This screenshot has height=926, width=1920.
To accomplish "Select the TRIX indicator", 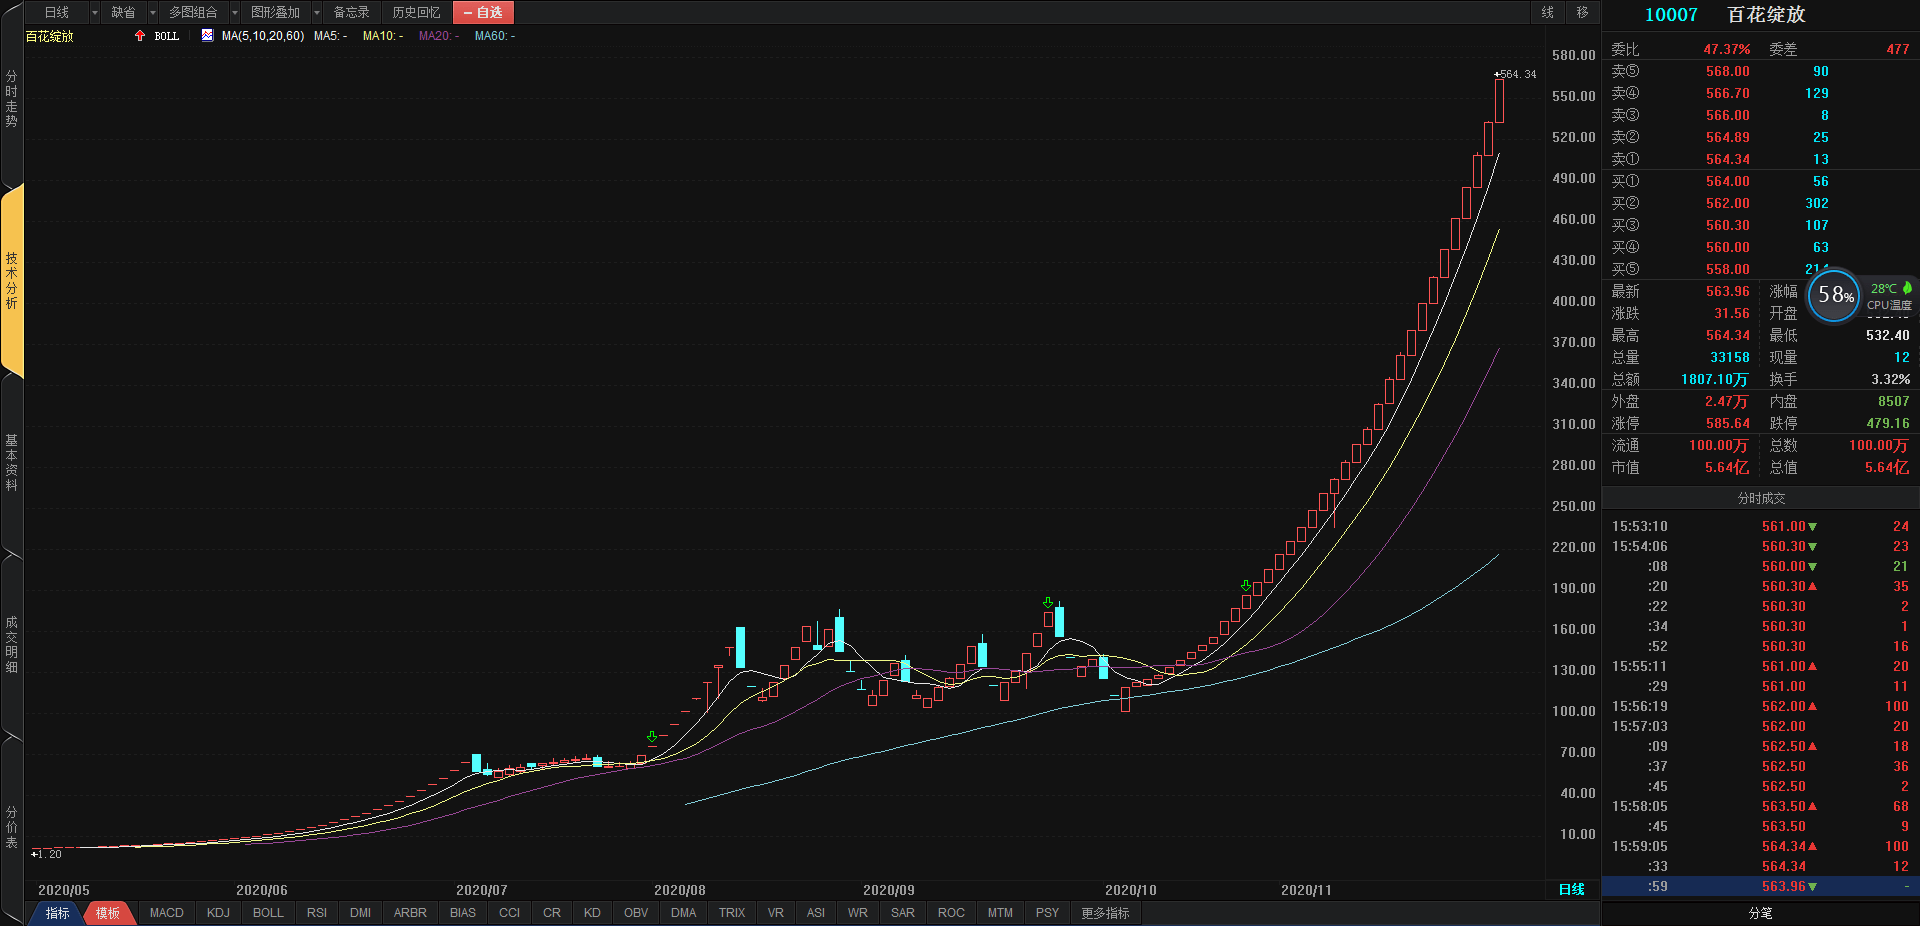I will click(x=732, y=913).
